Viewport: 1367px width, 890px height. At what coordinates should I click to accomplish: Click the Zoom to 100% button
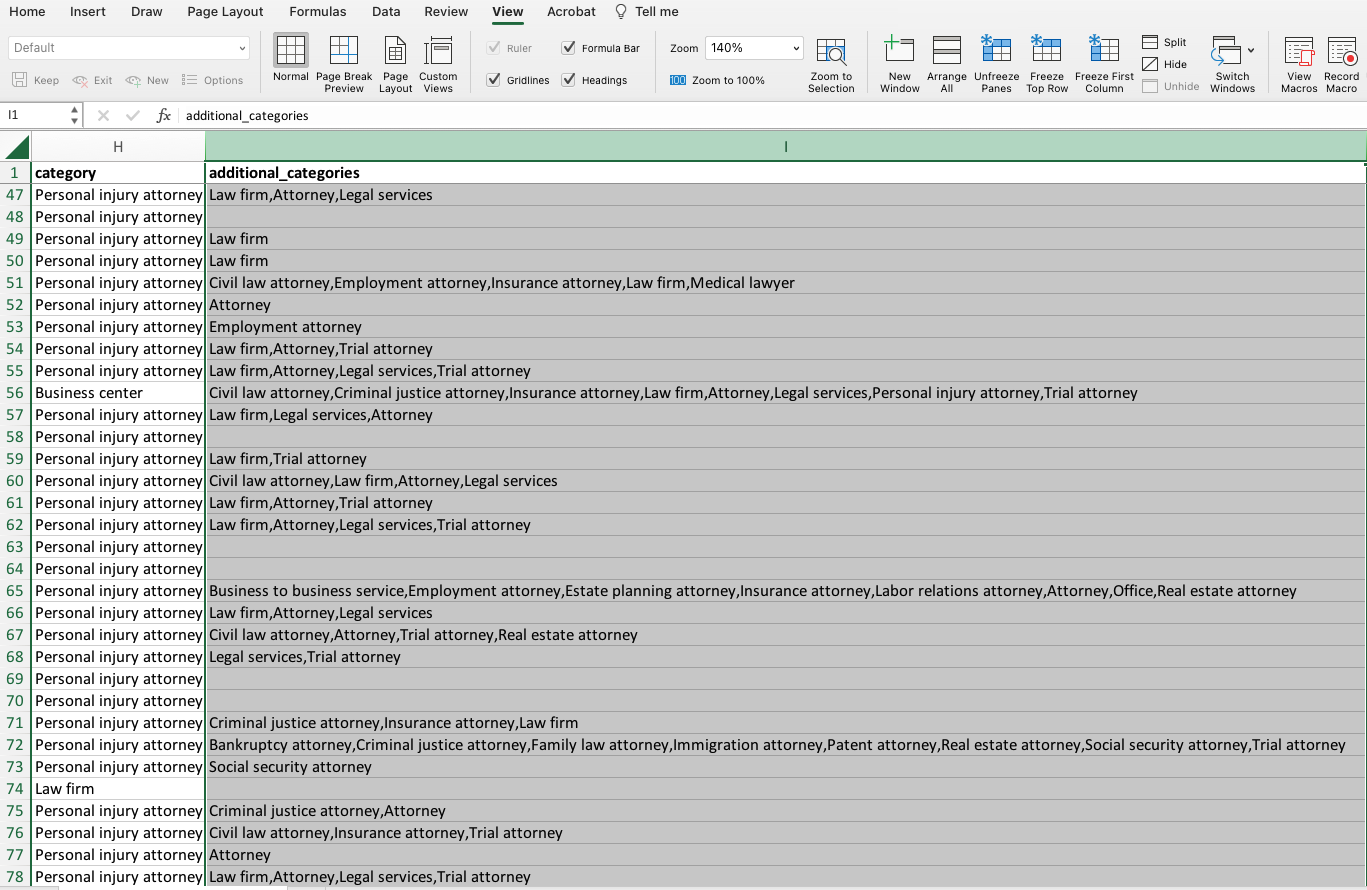tap(717, 80)
